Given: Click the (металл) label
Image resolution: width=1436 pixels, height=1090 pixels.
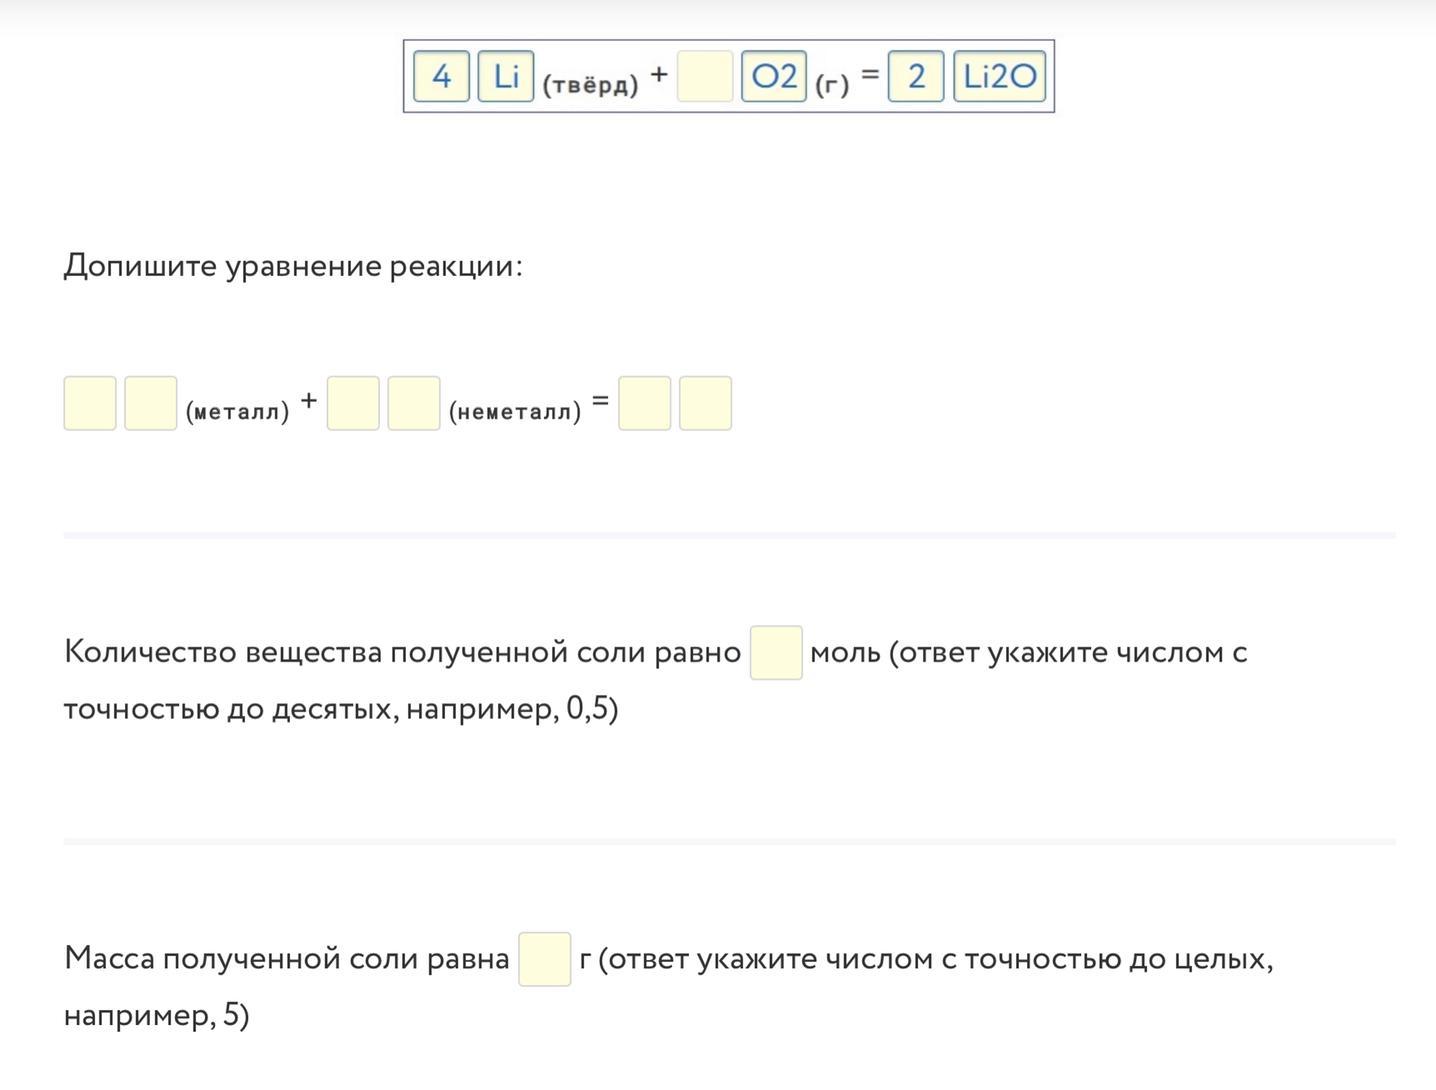Looking at the screenshot, I should (x=237, y=411).
